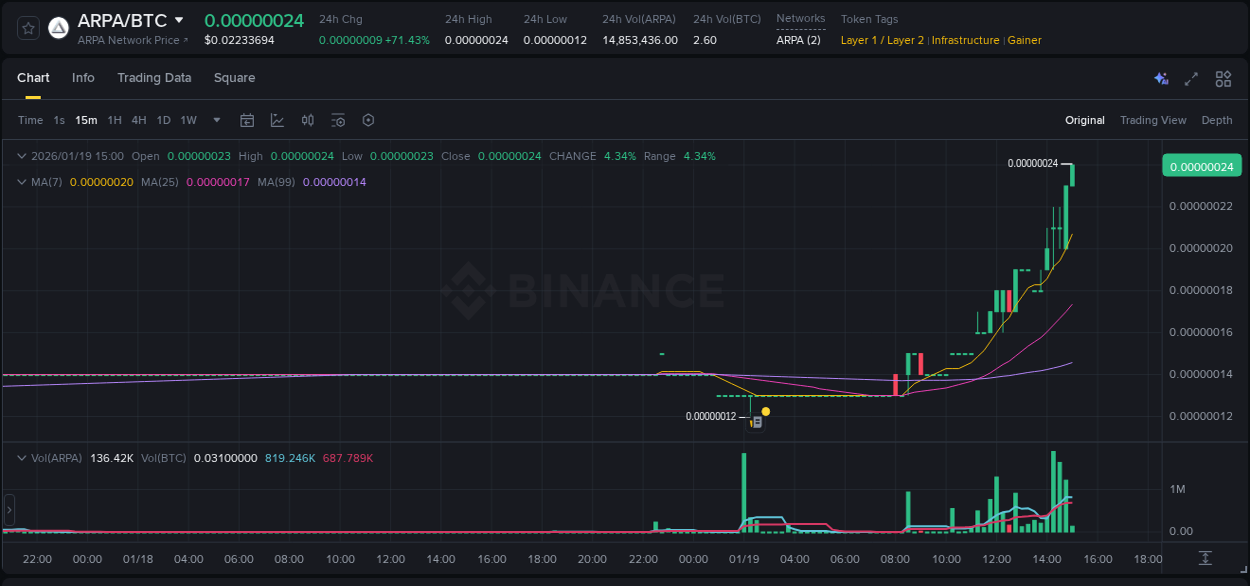Viewport: 1250px width, 586px height.
Task: Switch to the Trading Data tab
Action: 154,78
